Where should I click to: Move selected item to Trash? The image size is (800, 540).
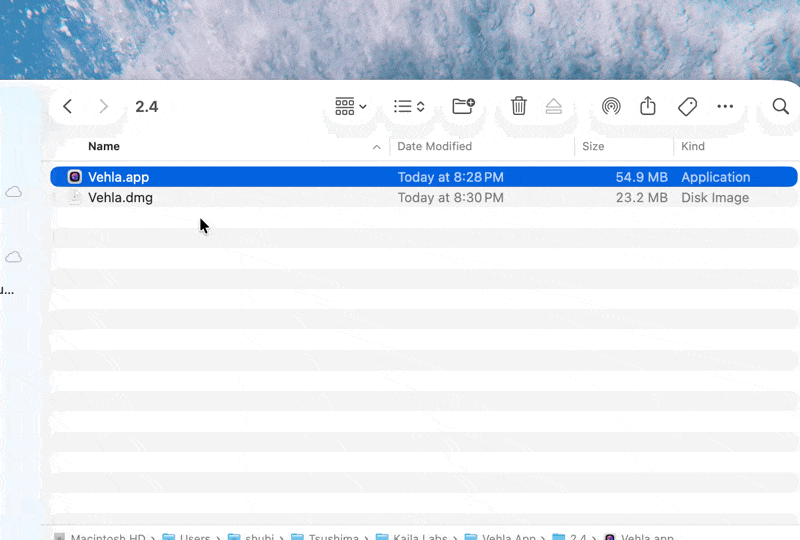(519, 106)
